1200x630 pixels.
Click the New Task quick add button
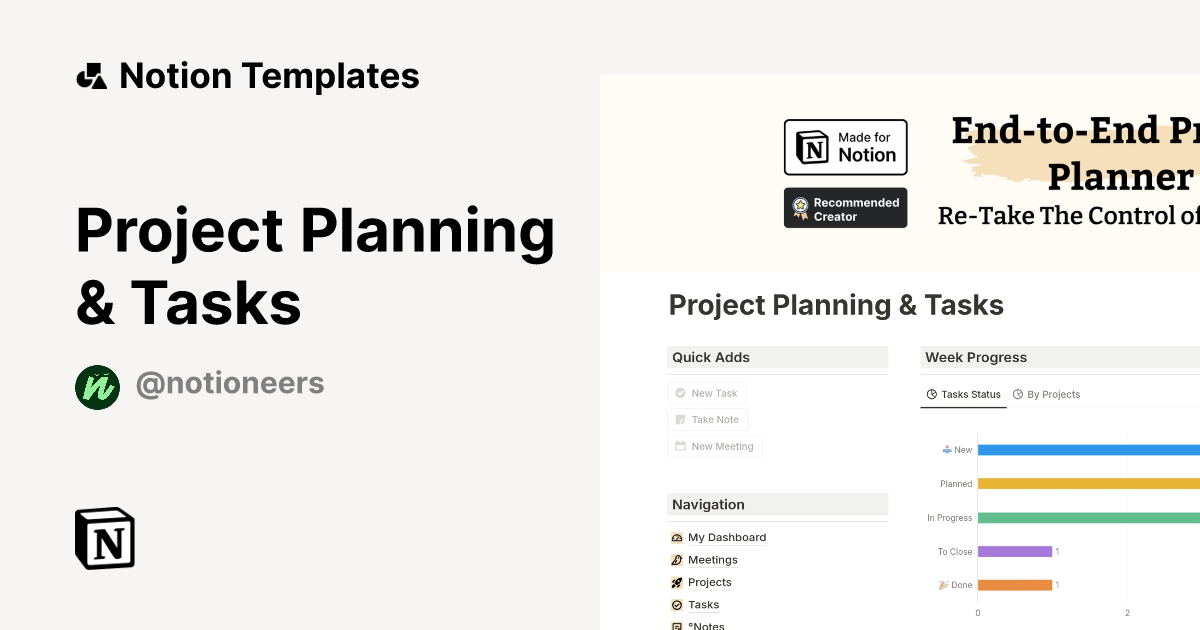[x=706, y=392]
